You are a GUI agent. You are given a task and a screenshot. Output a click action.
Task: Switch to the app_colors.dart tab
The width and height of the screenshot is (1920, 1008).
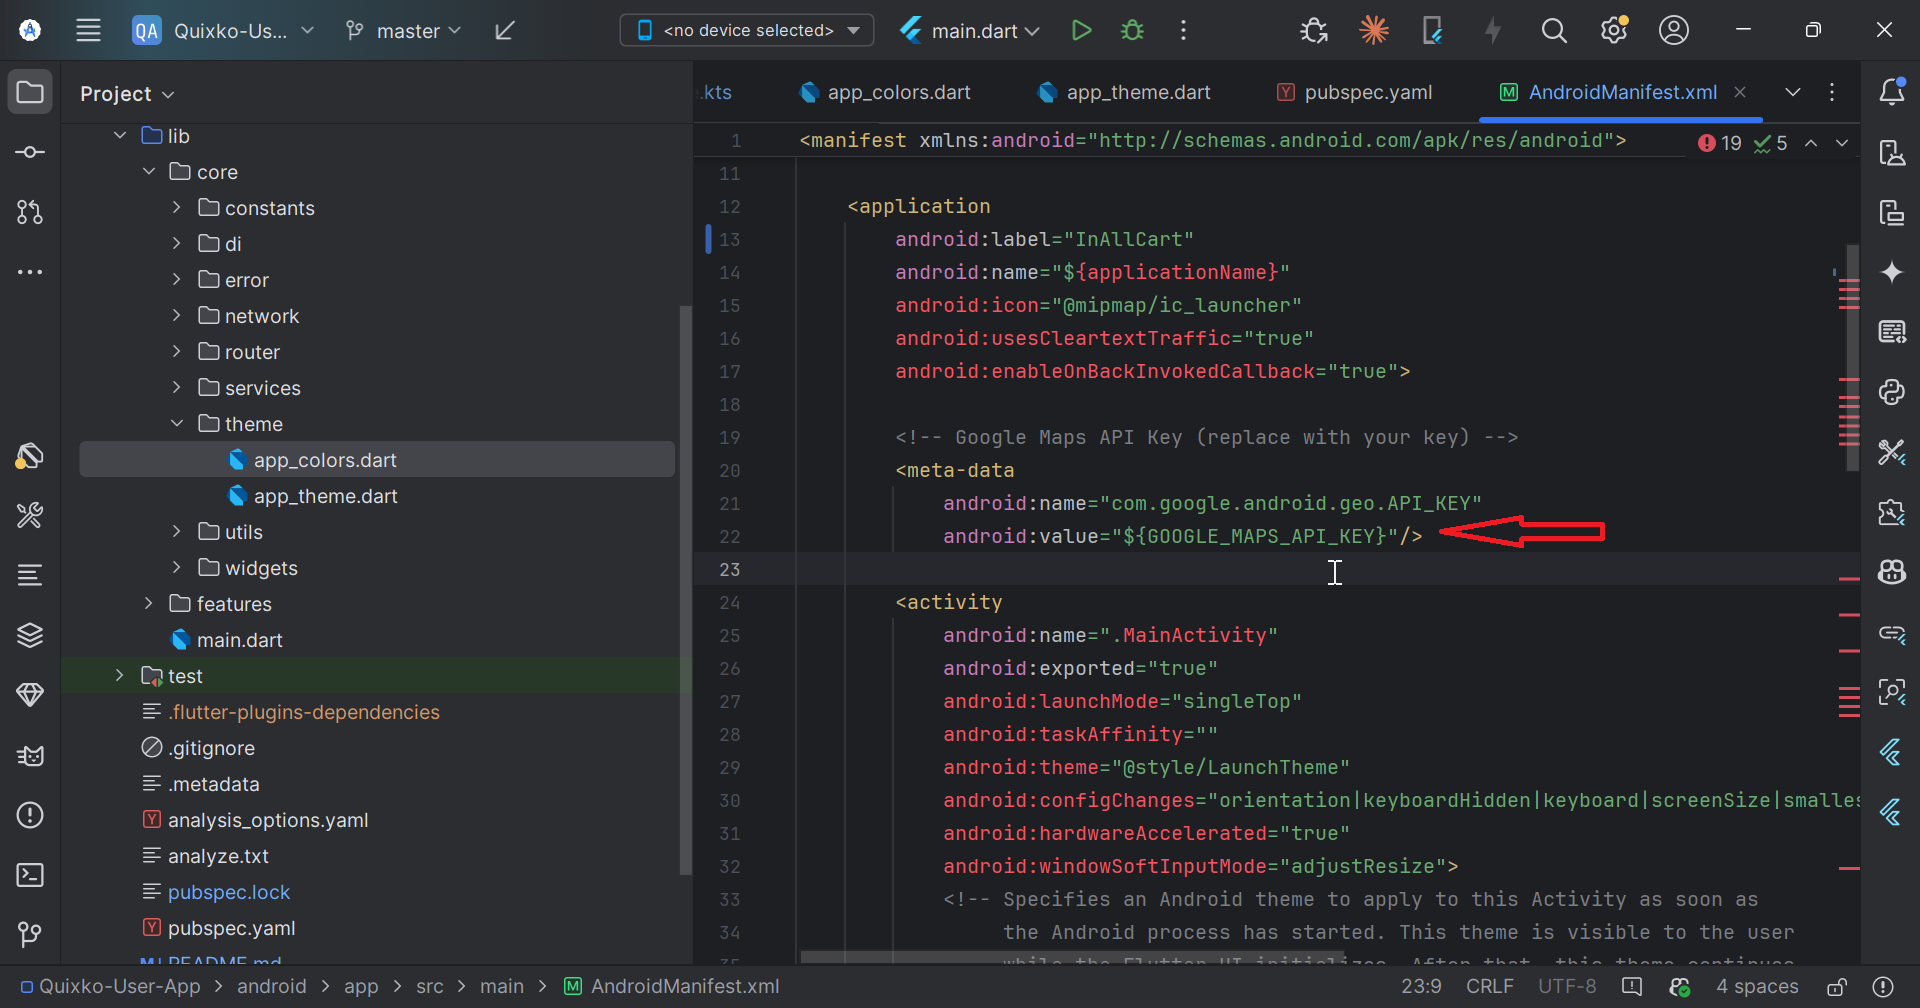click(x=886, y=92)
